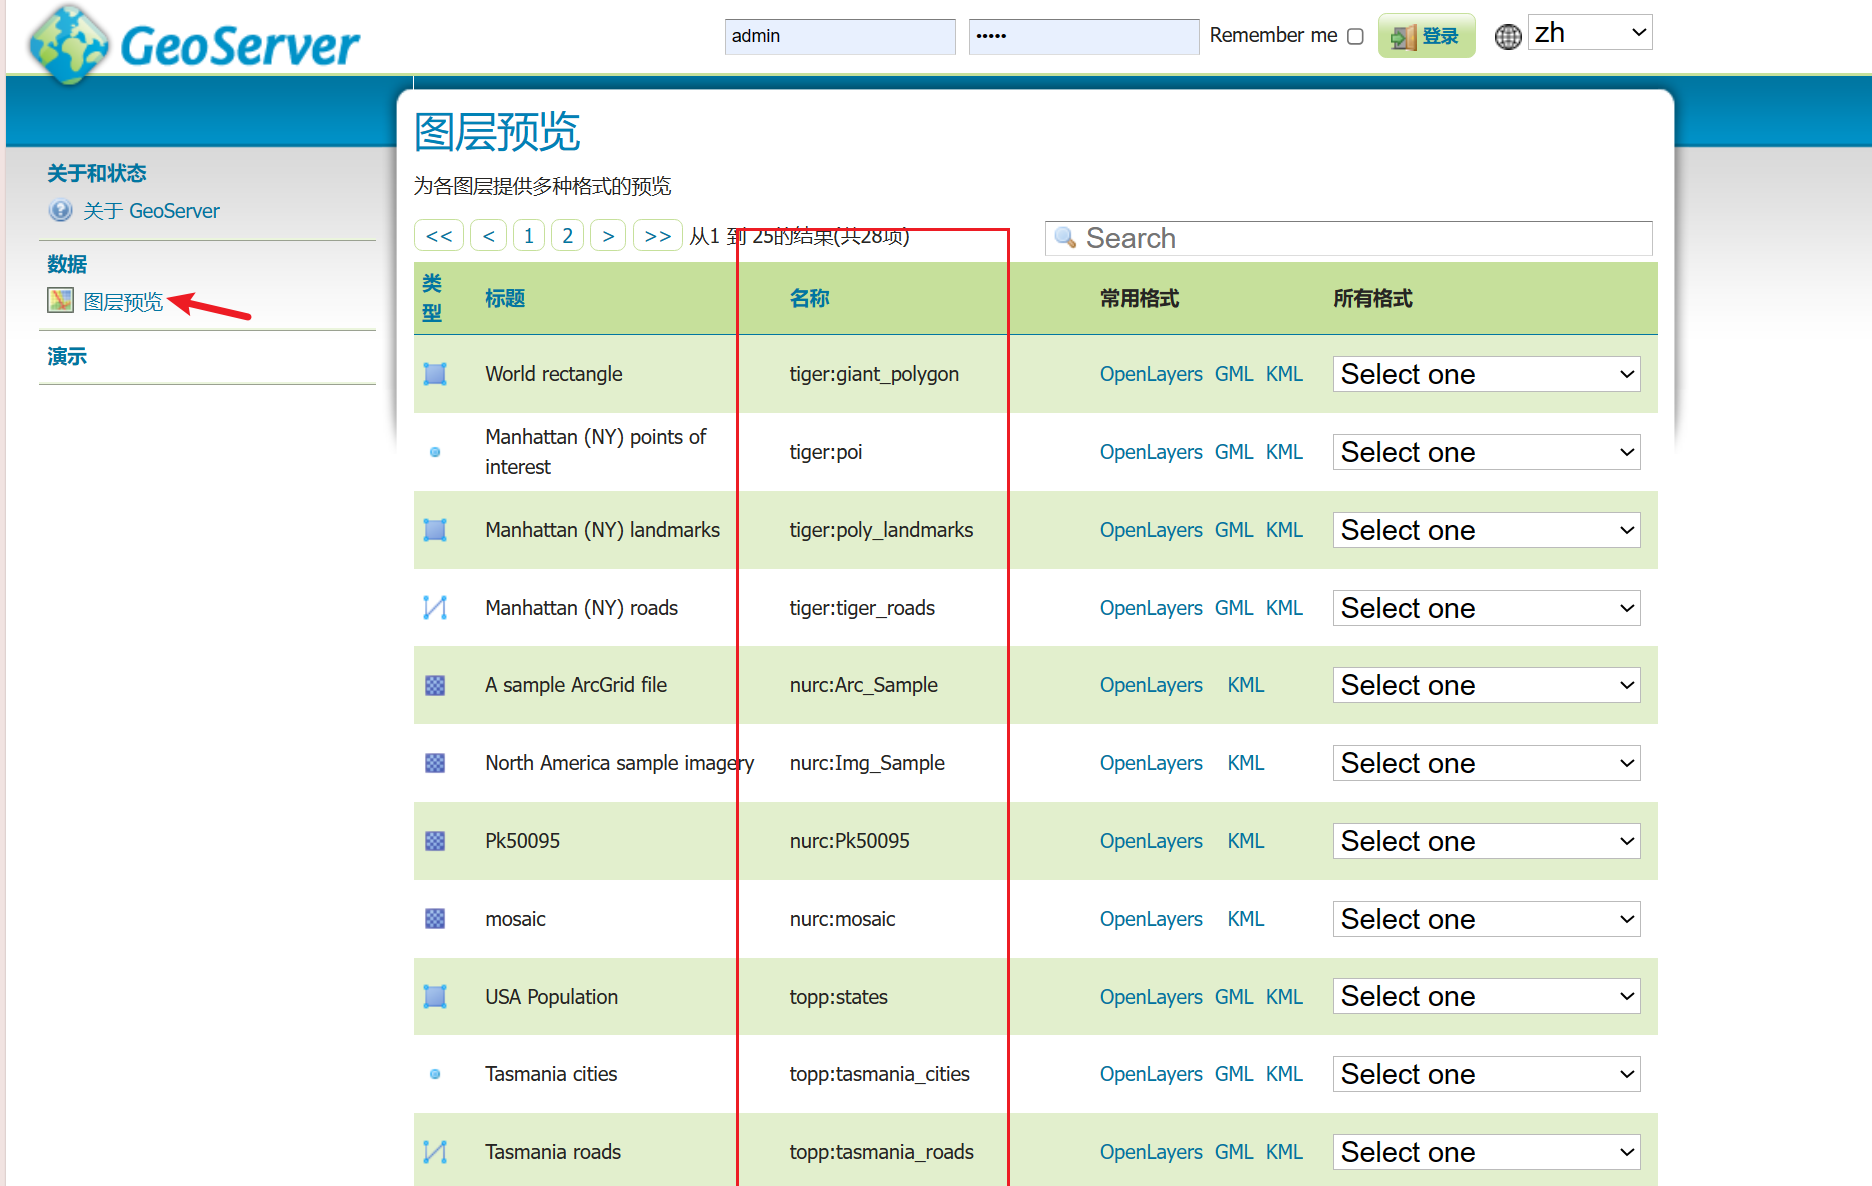Click point type icon for Tasmania cities
1872x1186 pixels.
pyautogui.click(x=435, y=1074)
